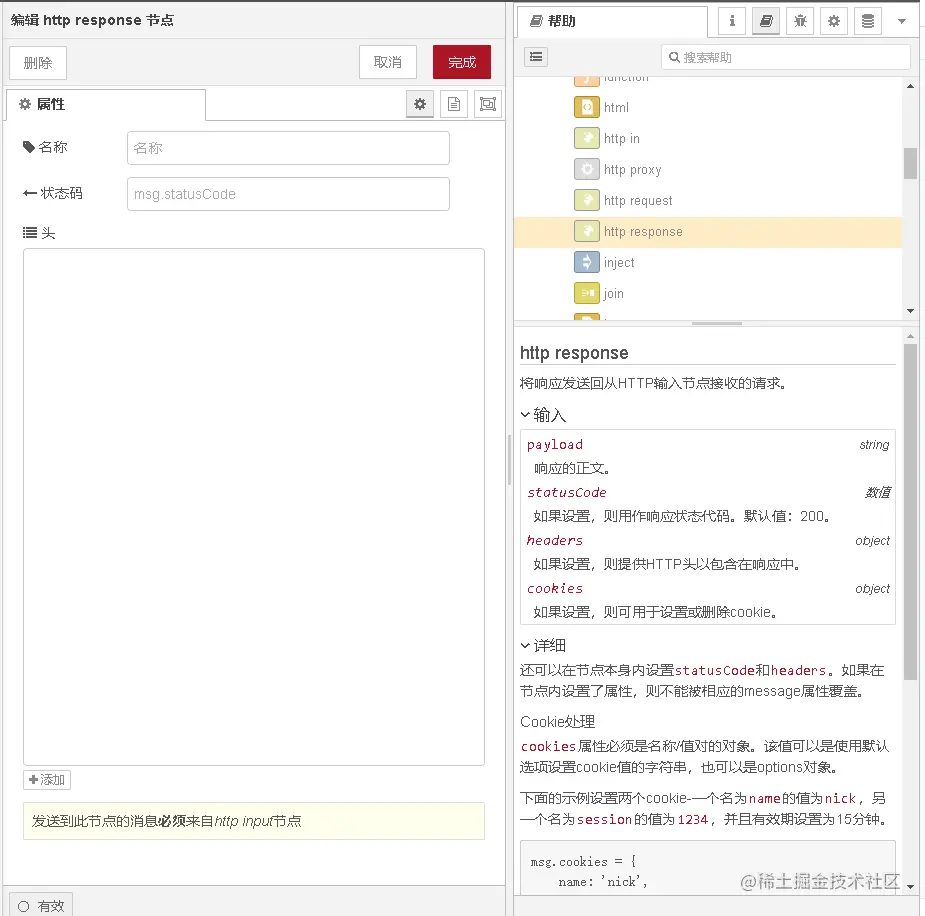Click the cookies property name
This screenshot has width=925, height=916.
555,589
